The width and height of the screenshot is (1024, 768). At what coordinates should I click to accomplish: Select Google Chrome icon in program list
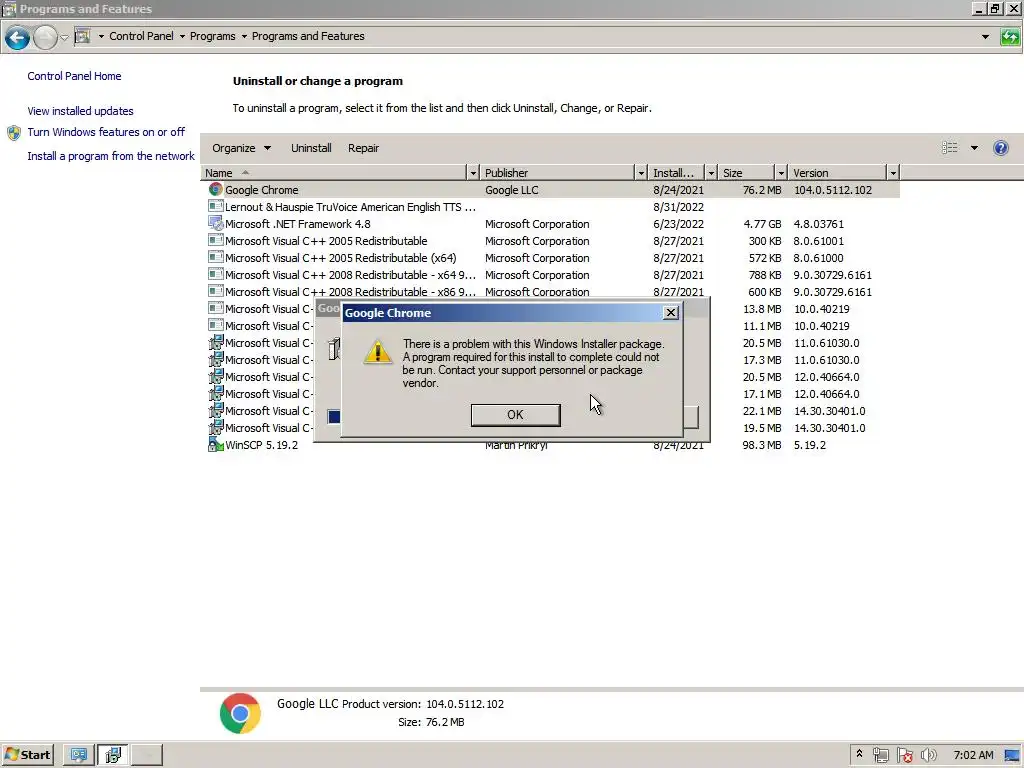click(216, 189)
